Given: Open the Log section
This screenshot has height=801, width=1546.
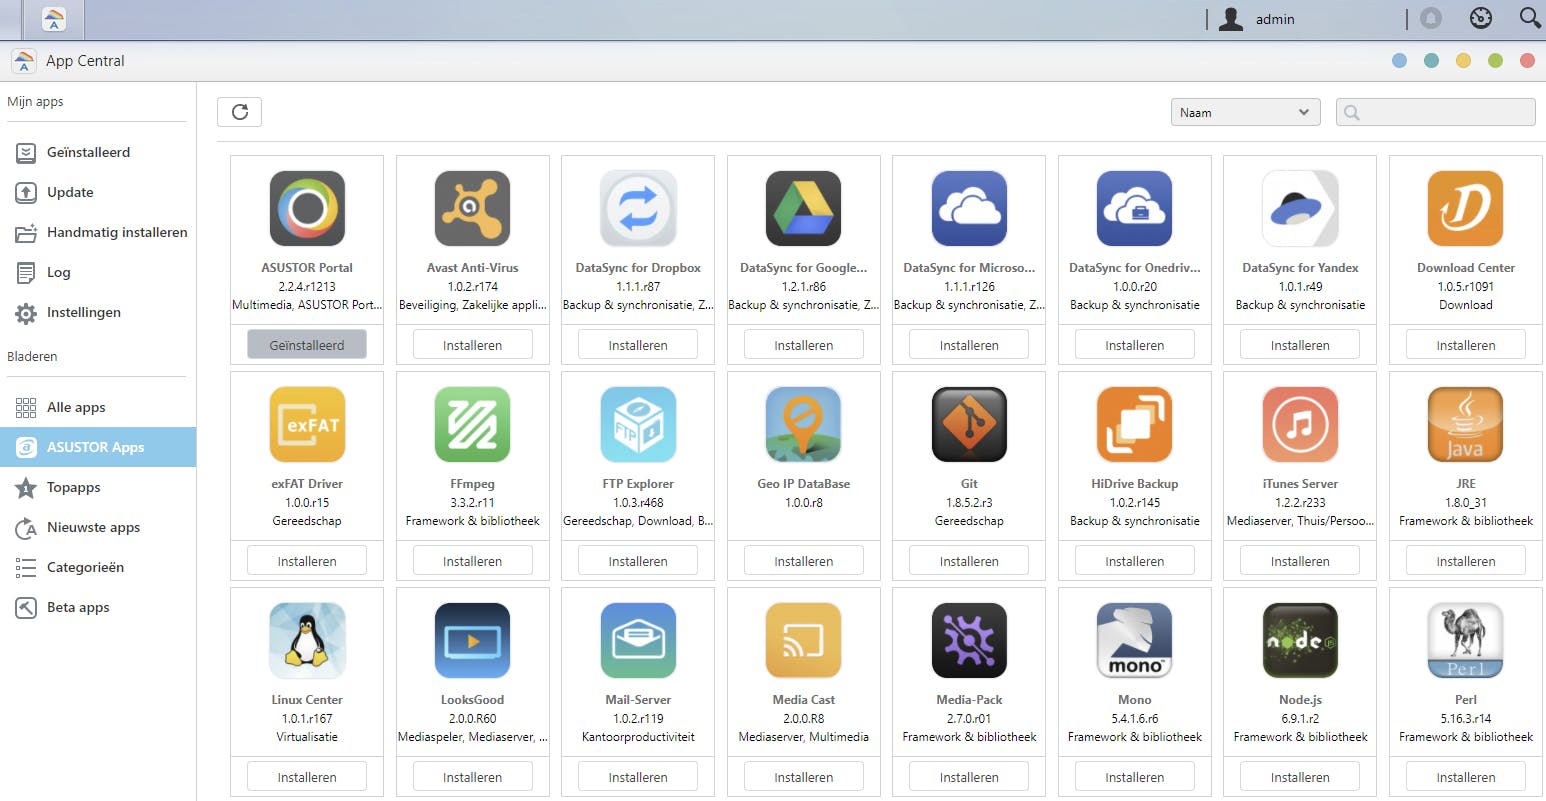Looking at the screenshot, I should [x=98, y=272].
